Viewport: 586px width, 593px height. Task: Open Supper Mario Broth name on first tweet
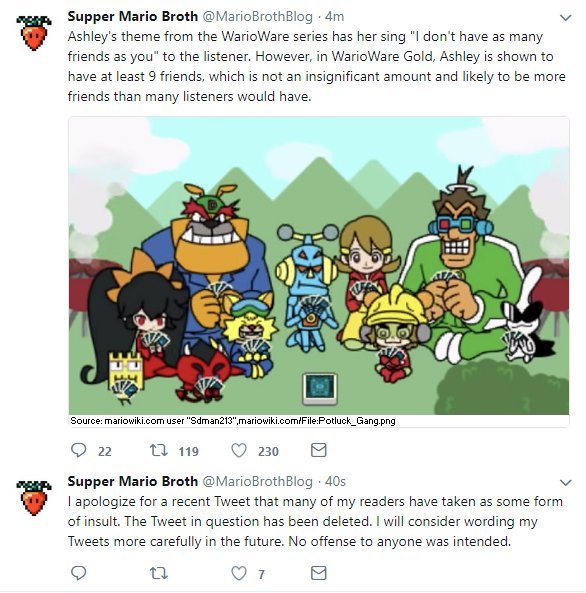pyautogui.click(x=133, y=17)
